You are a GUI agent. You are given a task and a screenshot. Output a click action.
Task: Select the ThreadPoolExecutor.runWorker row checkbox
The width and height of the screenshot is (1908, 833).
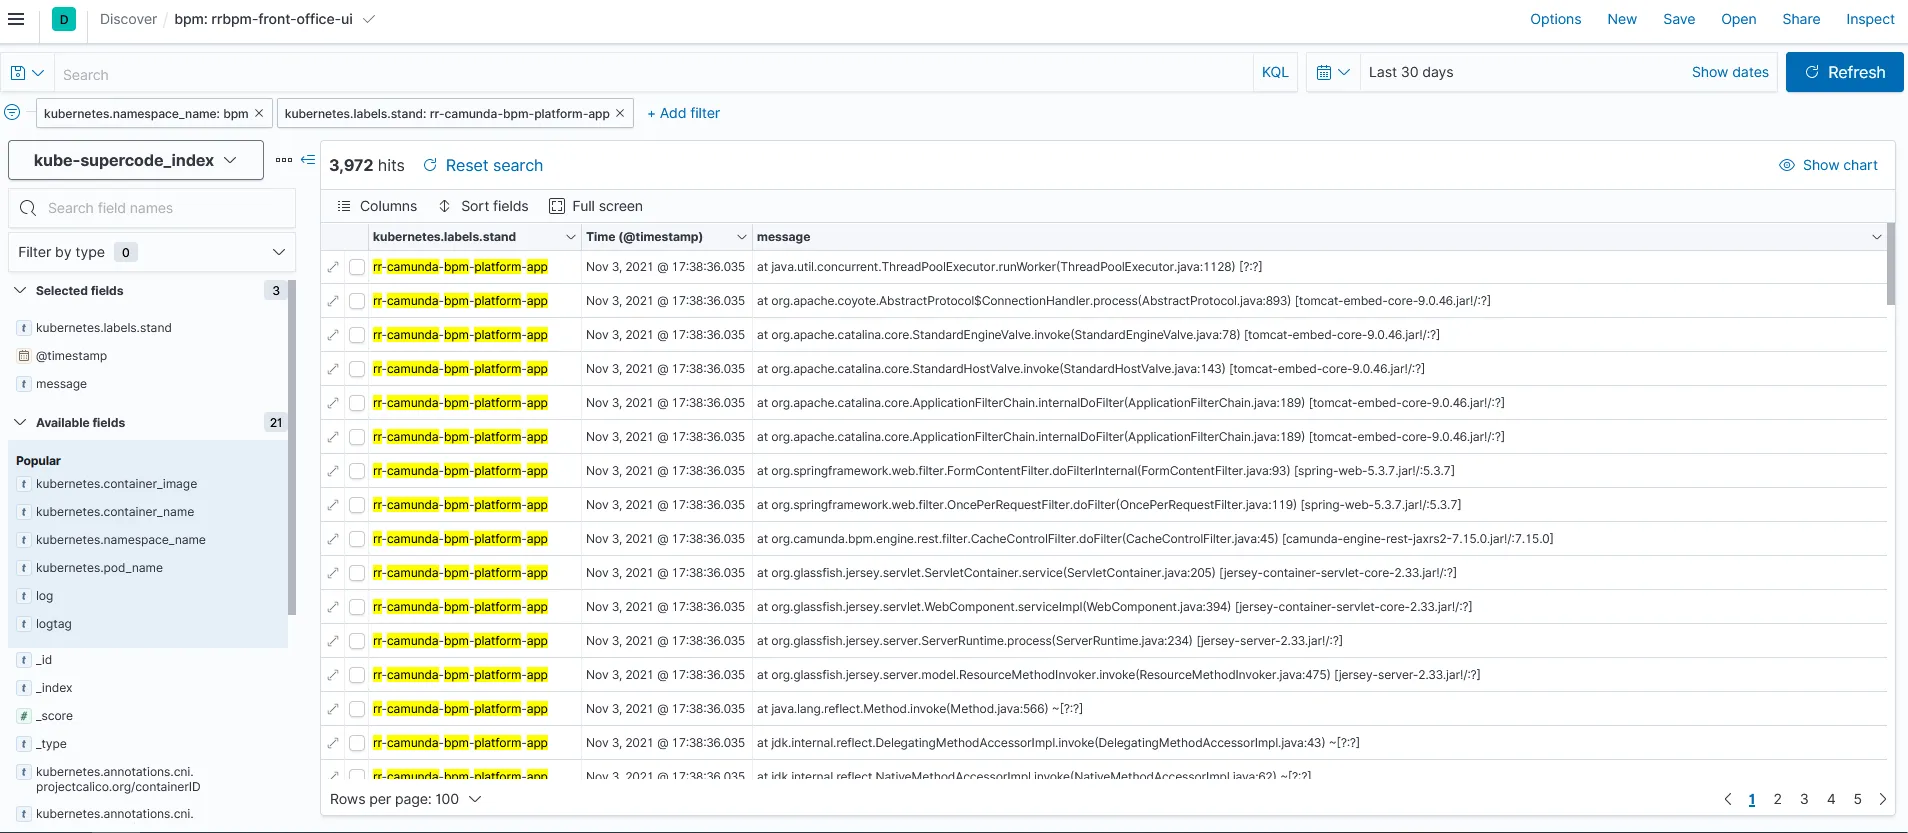coord(357,267)
